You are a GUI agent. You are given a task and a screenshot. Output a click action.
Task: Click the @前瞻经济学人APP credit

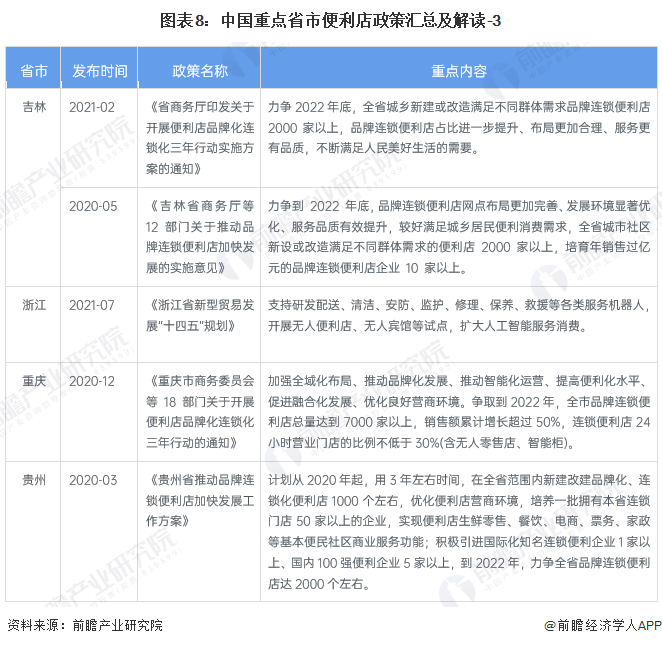coord(602,625)
